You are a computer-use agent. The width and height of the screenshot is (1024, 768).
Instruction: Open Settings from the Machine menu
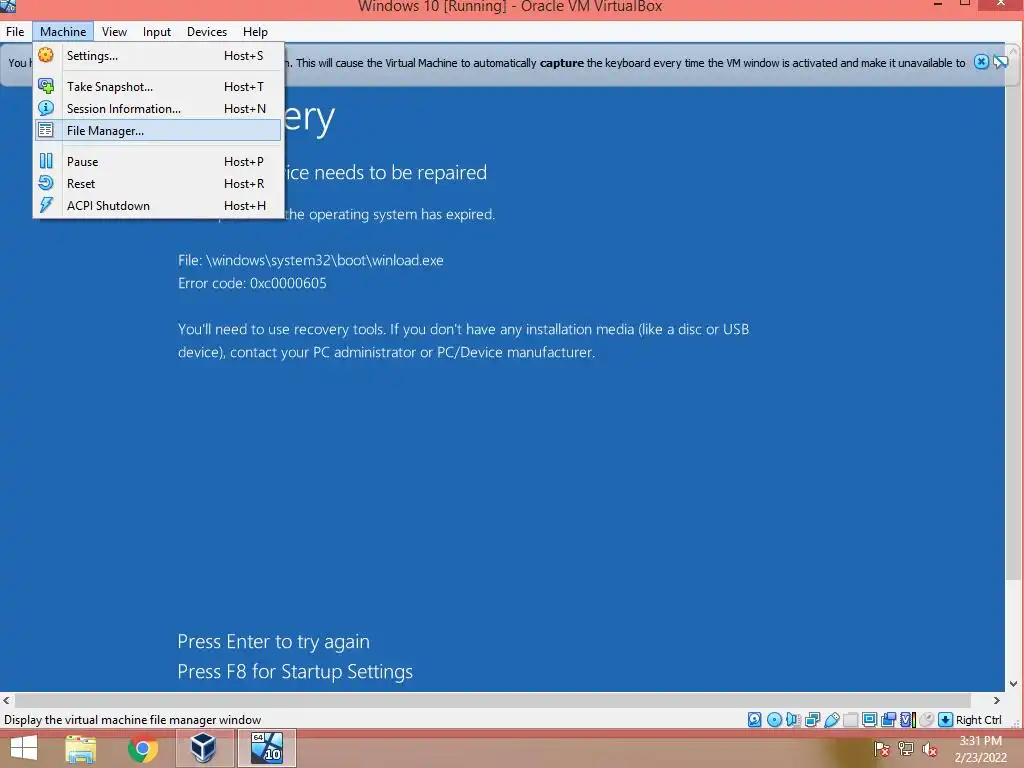click(158, 56)
